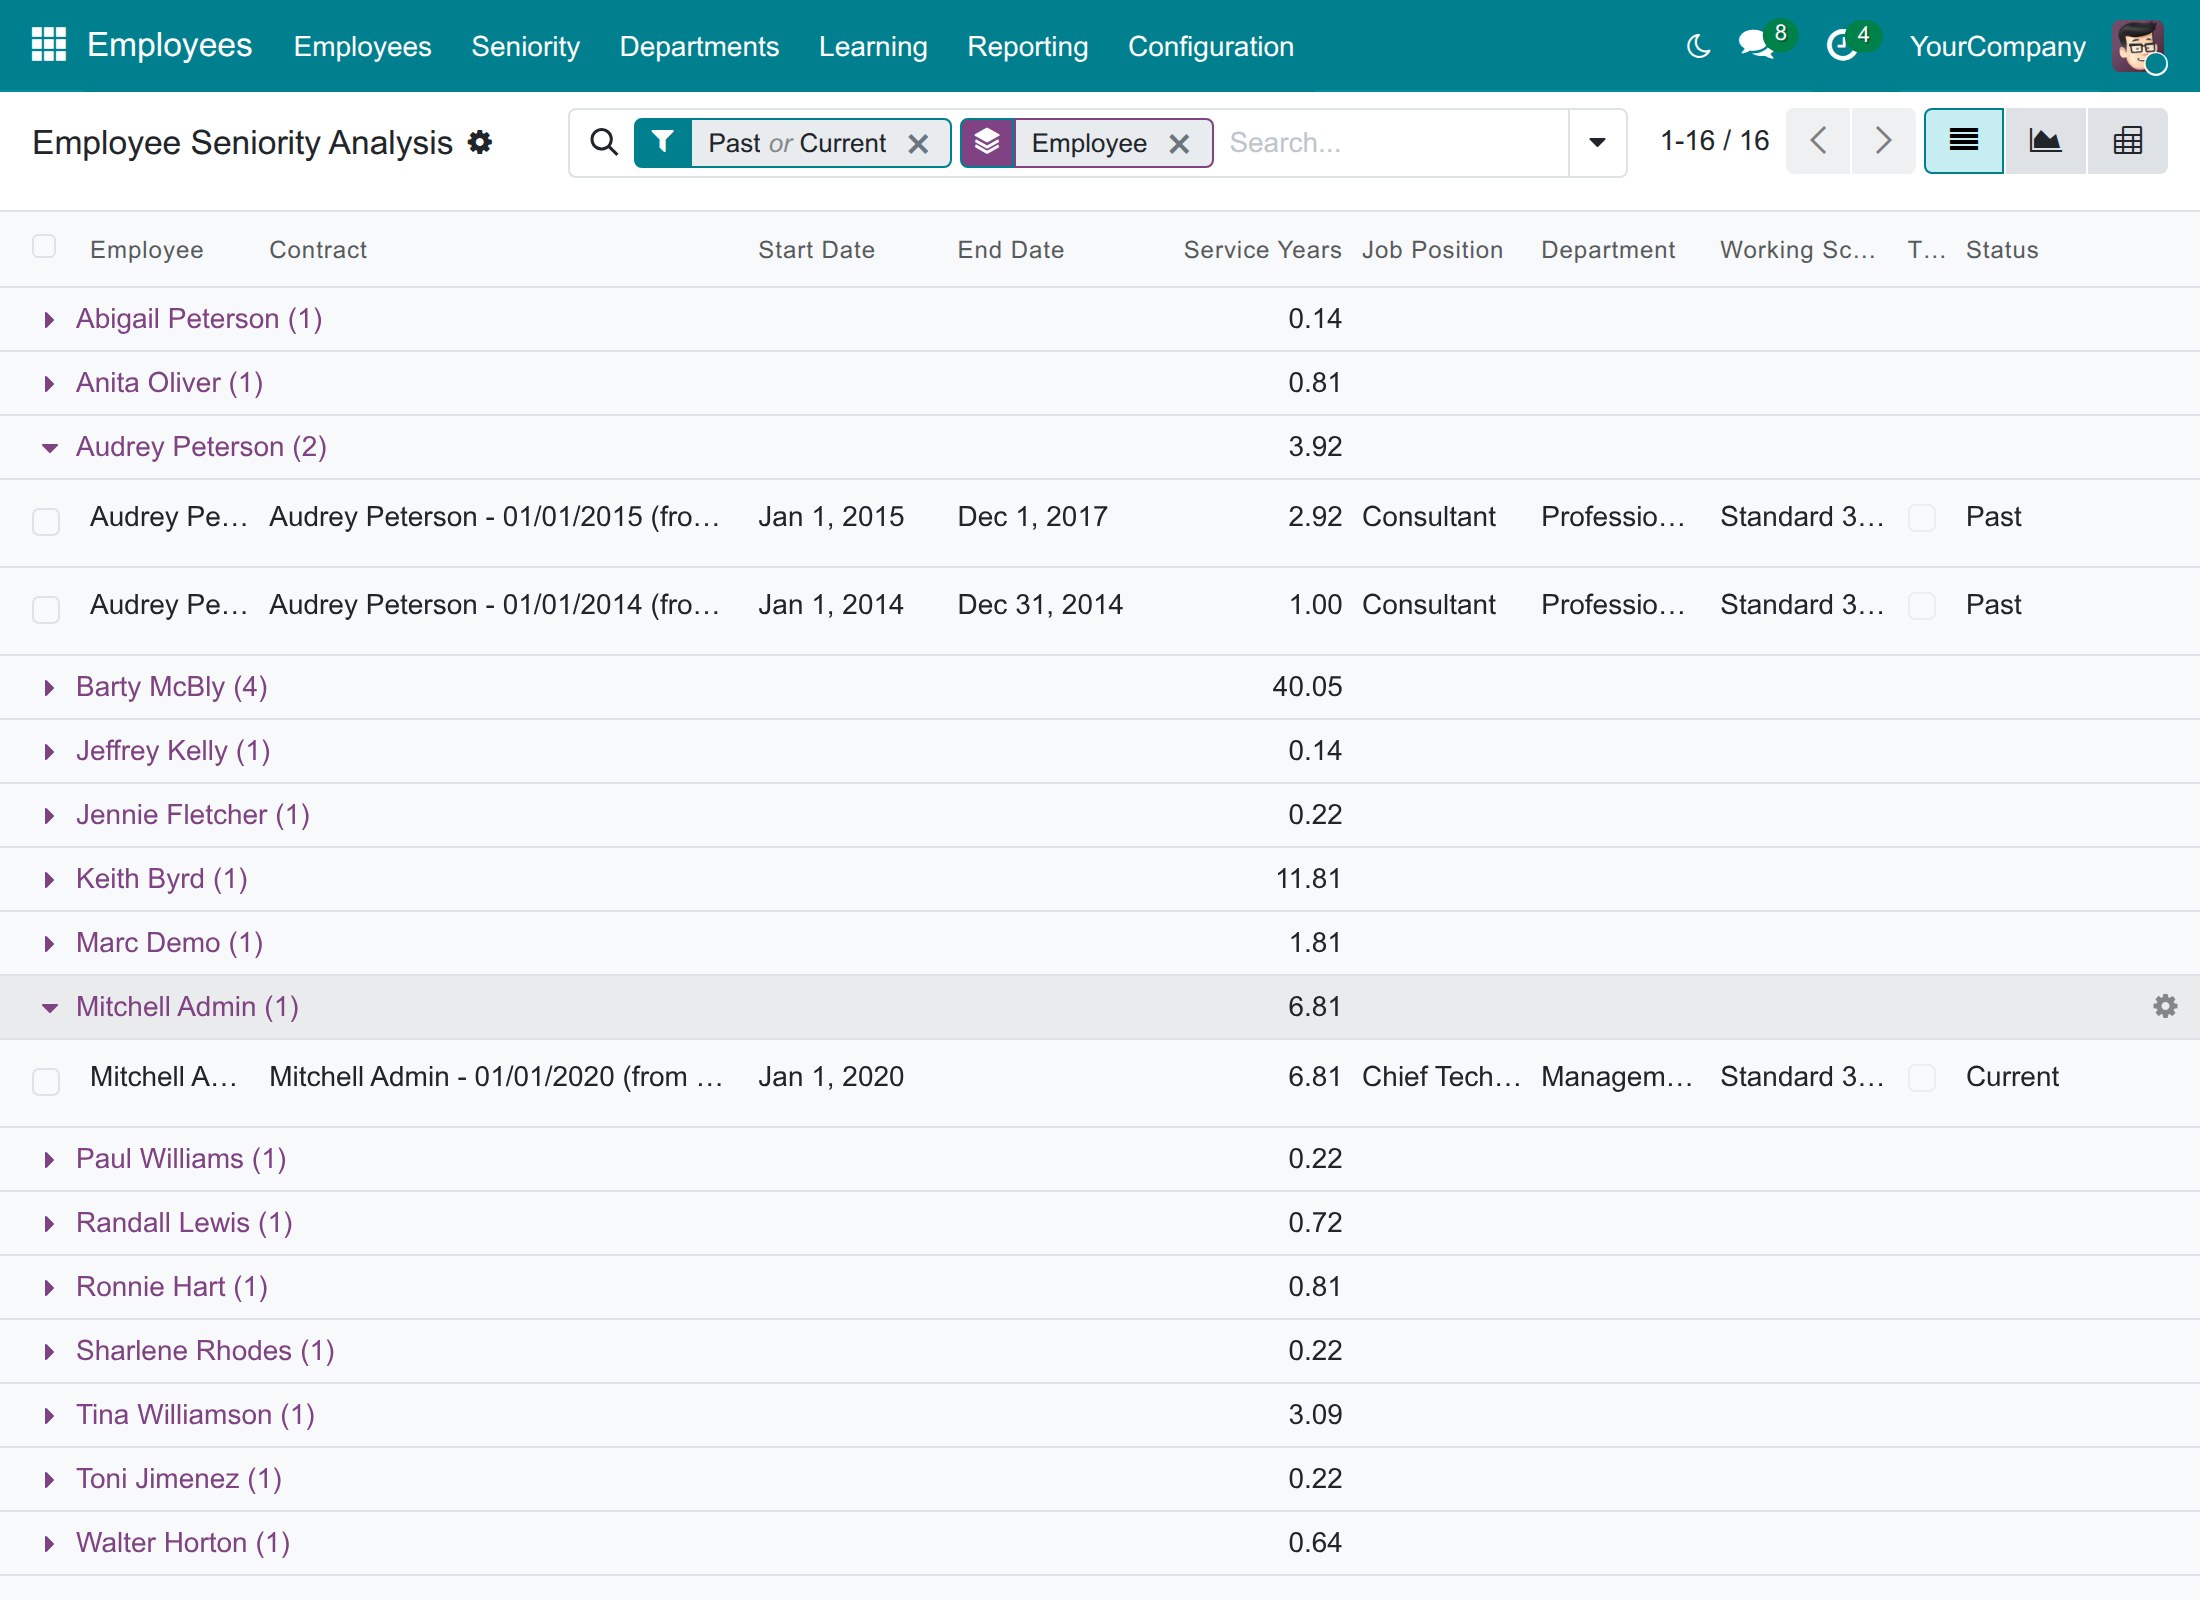Open the activities clock icon
The height and width of the screenshot is (1600, 2200).
[x=1841, y=45]
